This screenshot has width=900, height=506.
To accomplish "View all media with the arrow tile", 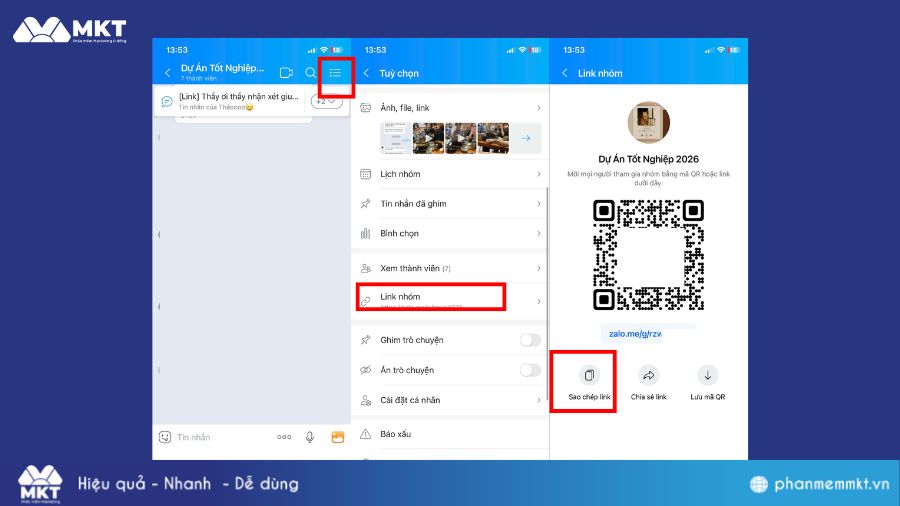I will 526,138.
